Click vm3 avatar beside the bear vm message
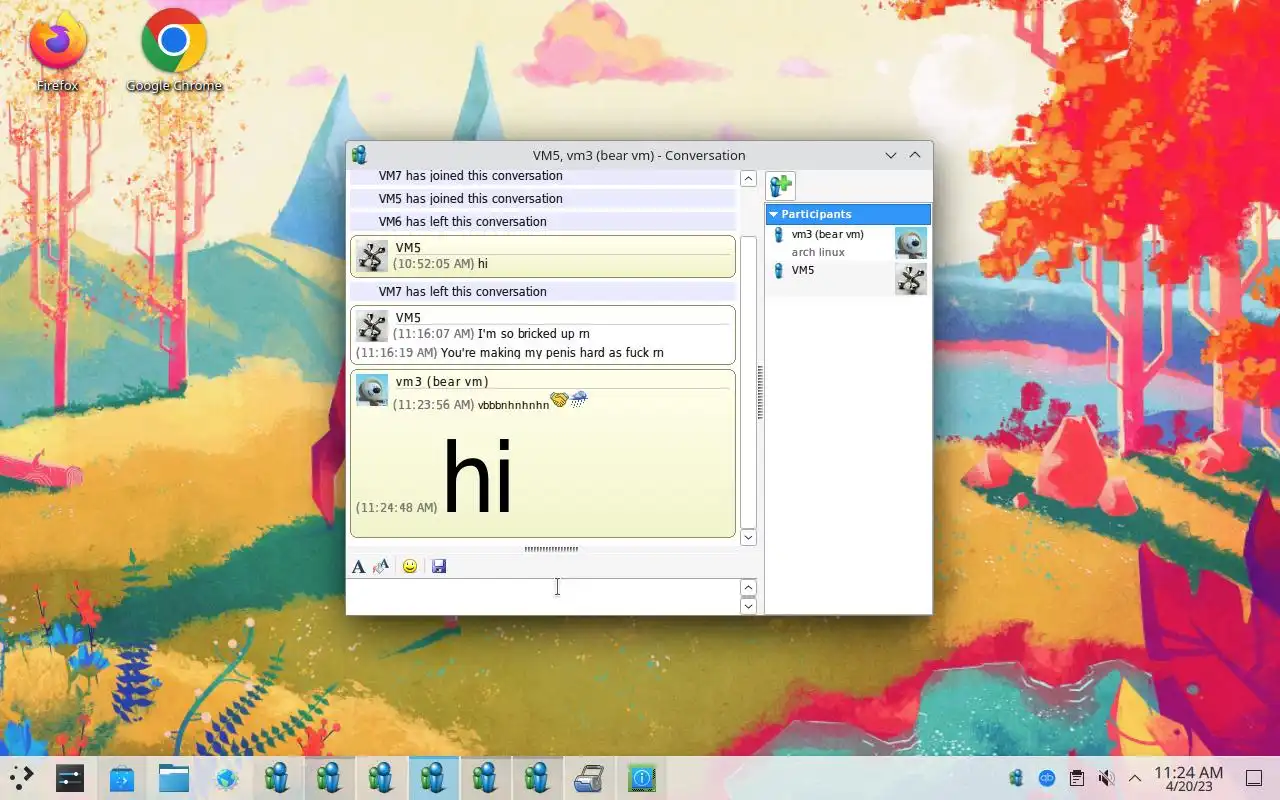 coord(372,391)
